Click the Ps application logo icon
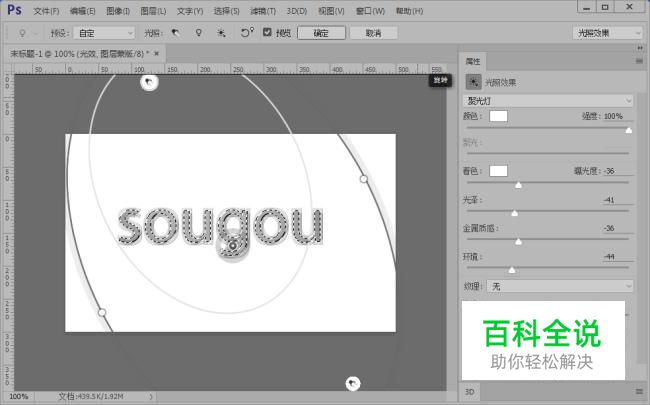 pyautogui.click(x=12, y=11)
